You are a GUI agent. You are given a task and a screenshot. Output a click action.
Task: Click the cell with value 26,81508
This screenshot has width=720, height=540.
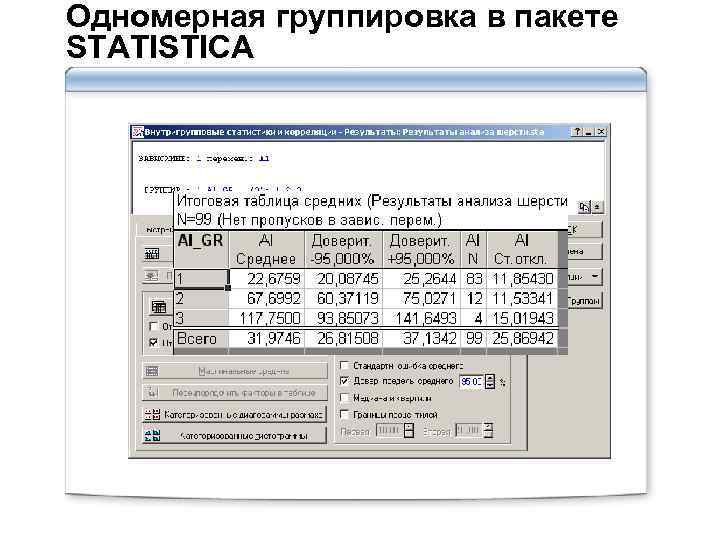click(343, 338)
